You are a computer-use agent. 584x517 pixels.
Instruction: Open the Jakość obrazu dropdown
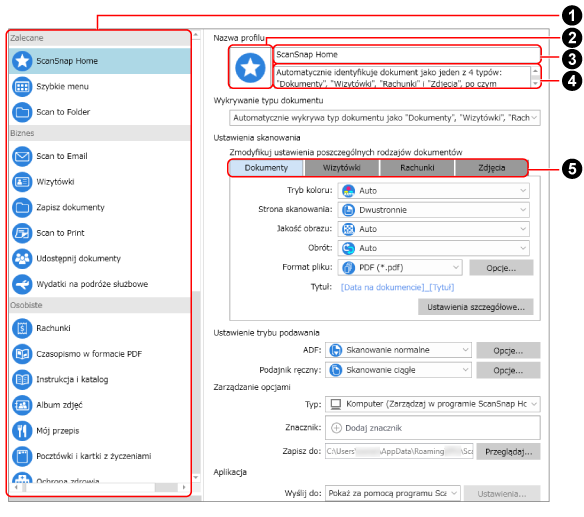pos(433,229)
